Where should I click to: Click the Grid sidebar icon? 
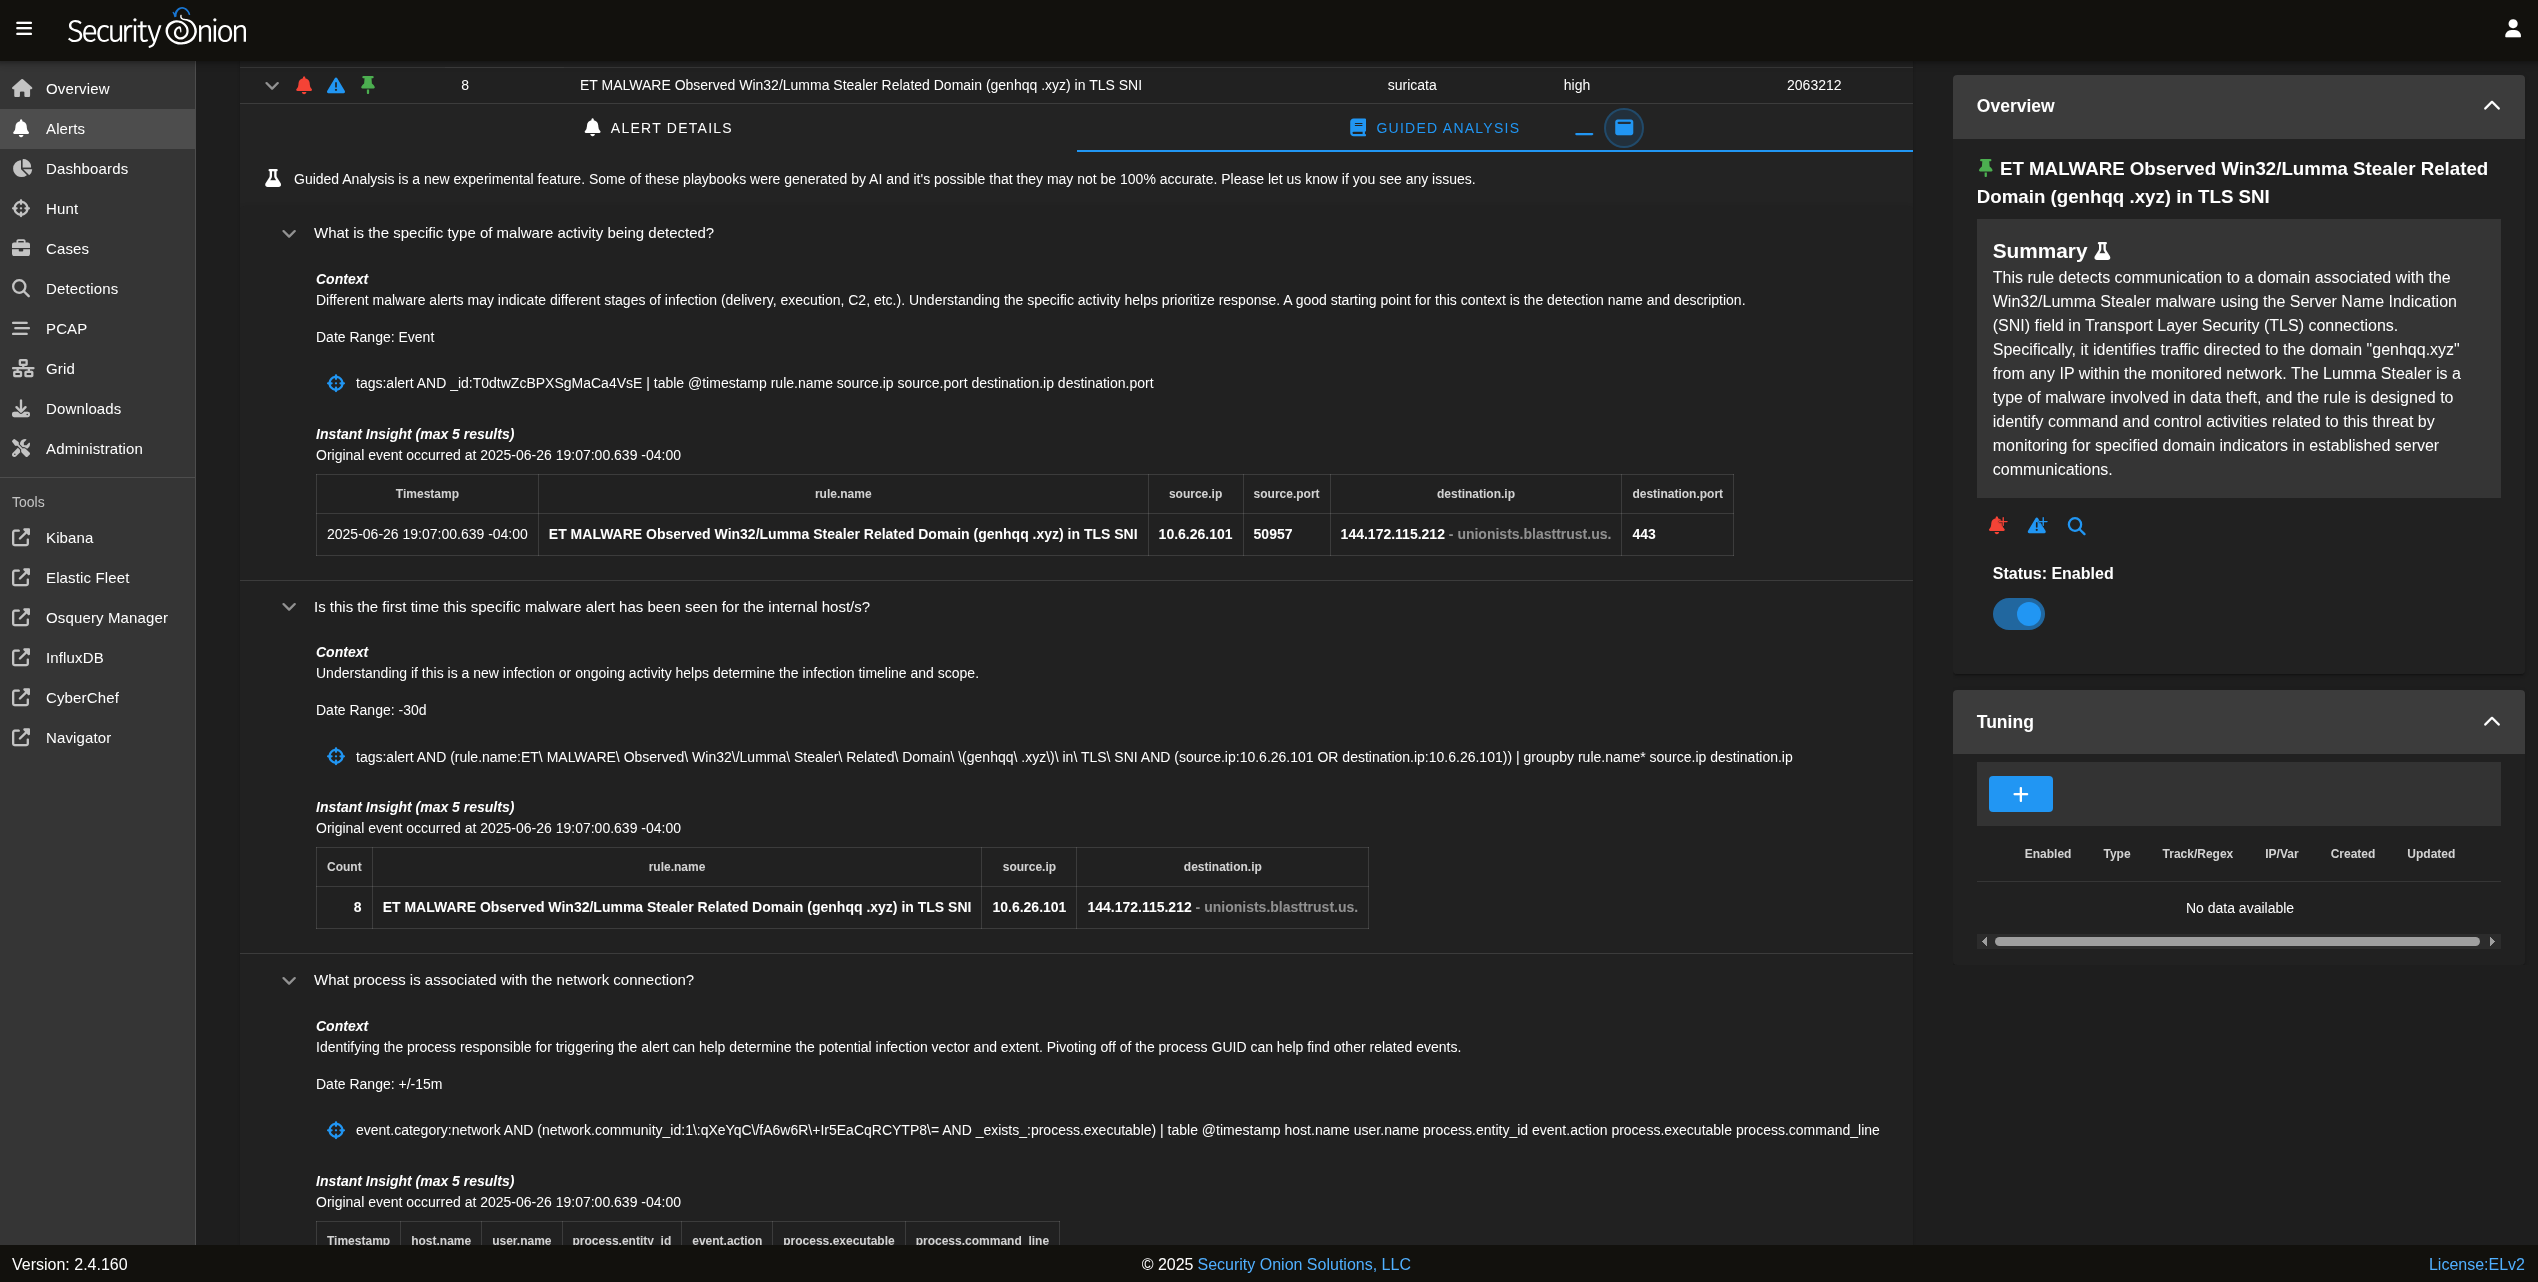click(x=22, y=368)
